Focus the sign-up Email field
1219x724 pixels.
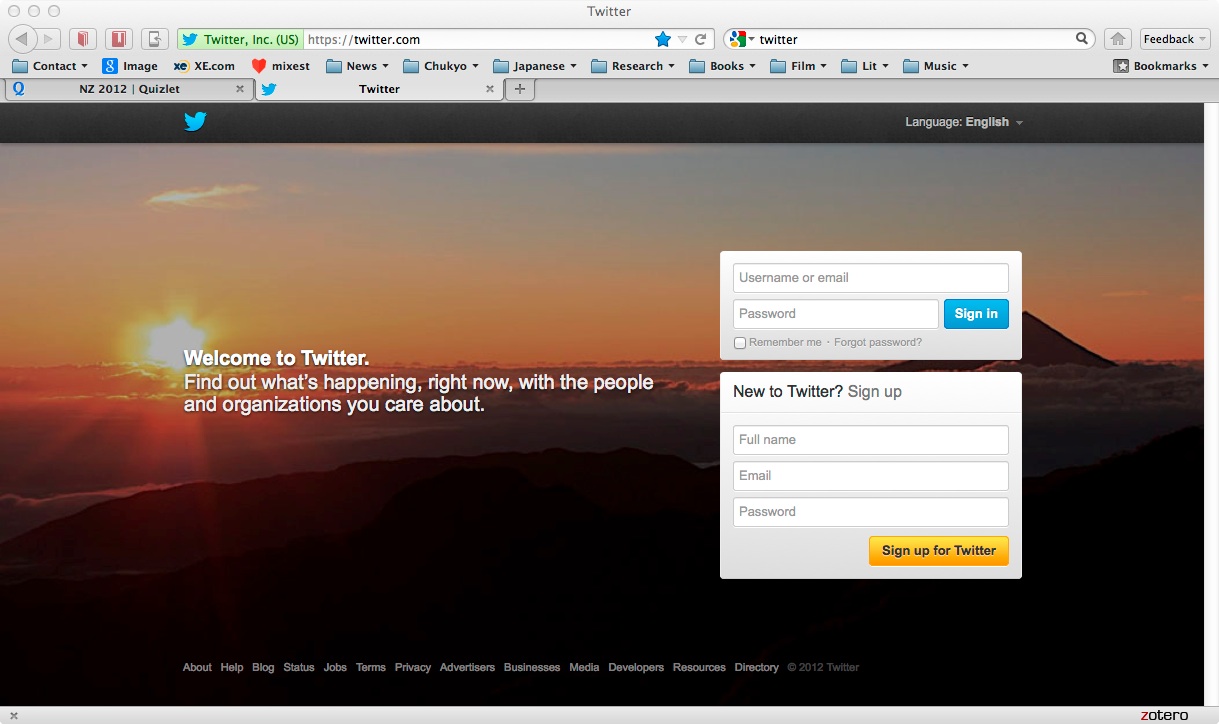[871, 476]
